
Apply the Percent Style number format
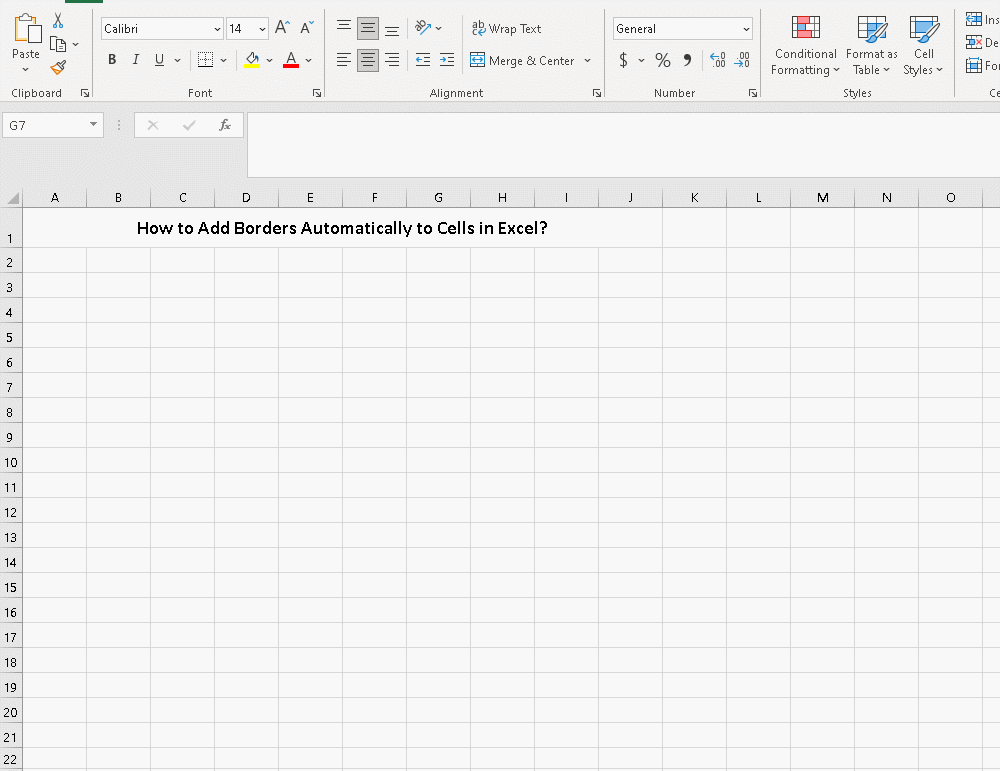point(663,60)
